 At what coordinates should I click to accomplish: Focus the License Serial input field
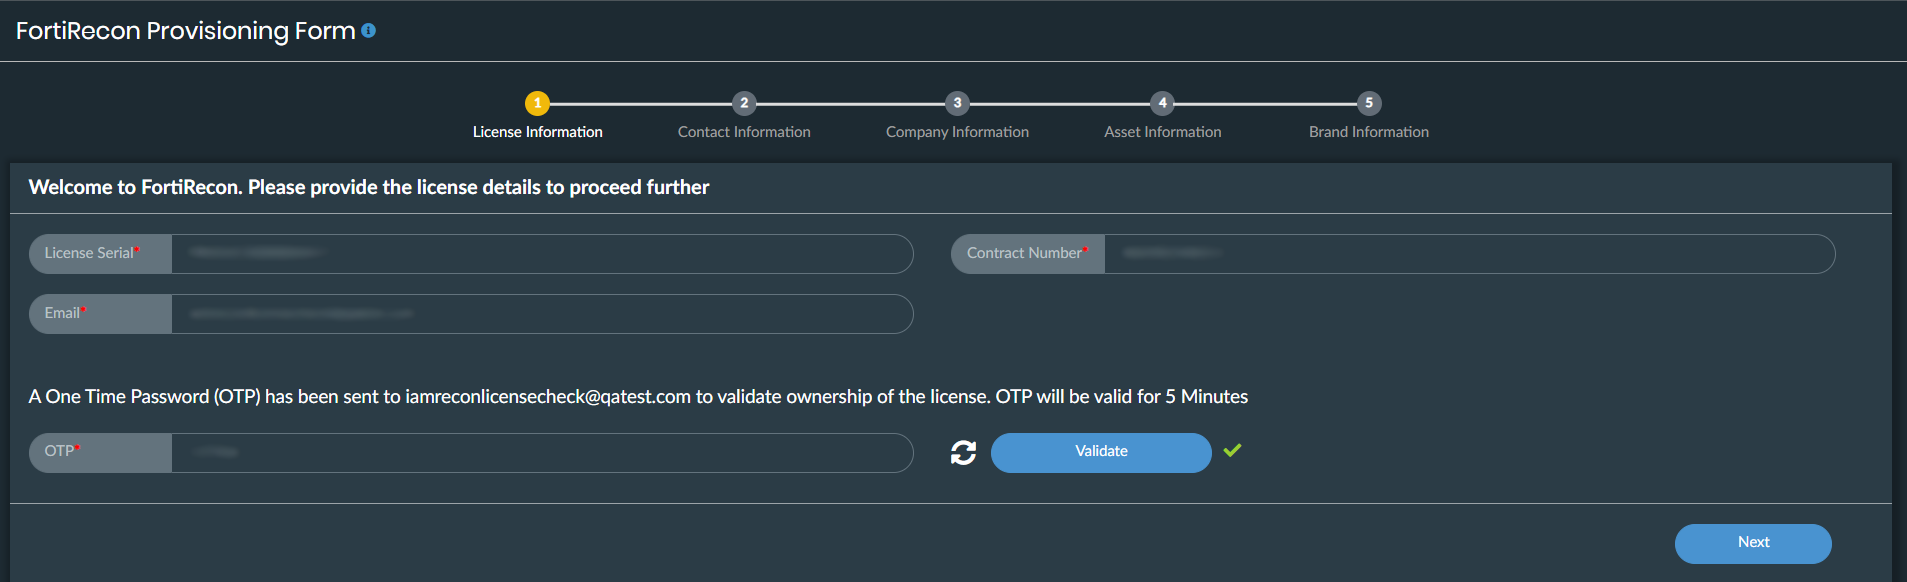point(541,254)
